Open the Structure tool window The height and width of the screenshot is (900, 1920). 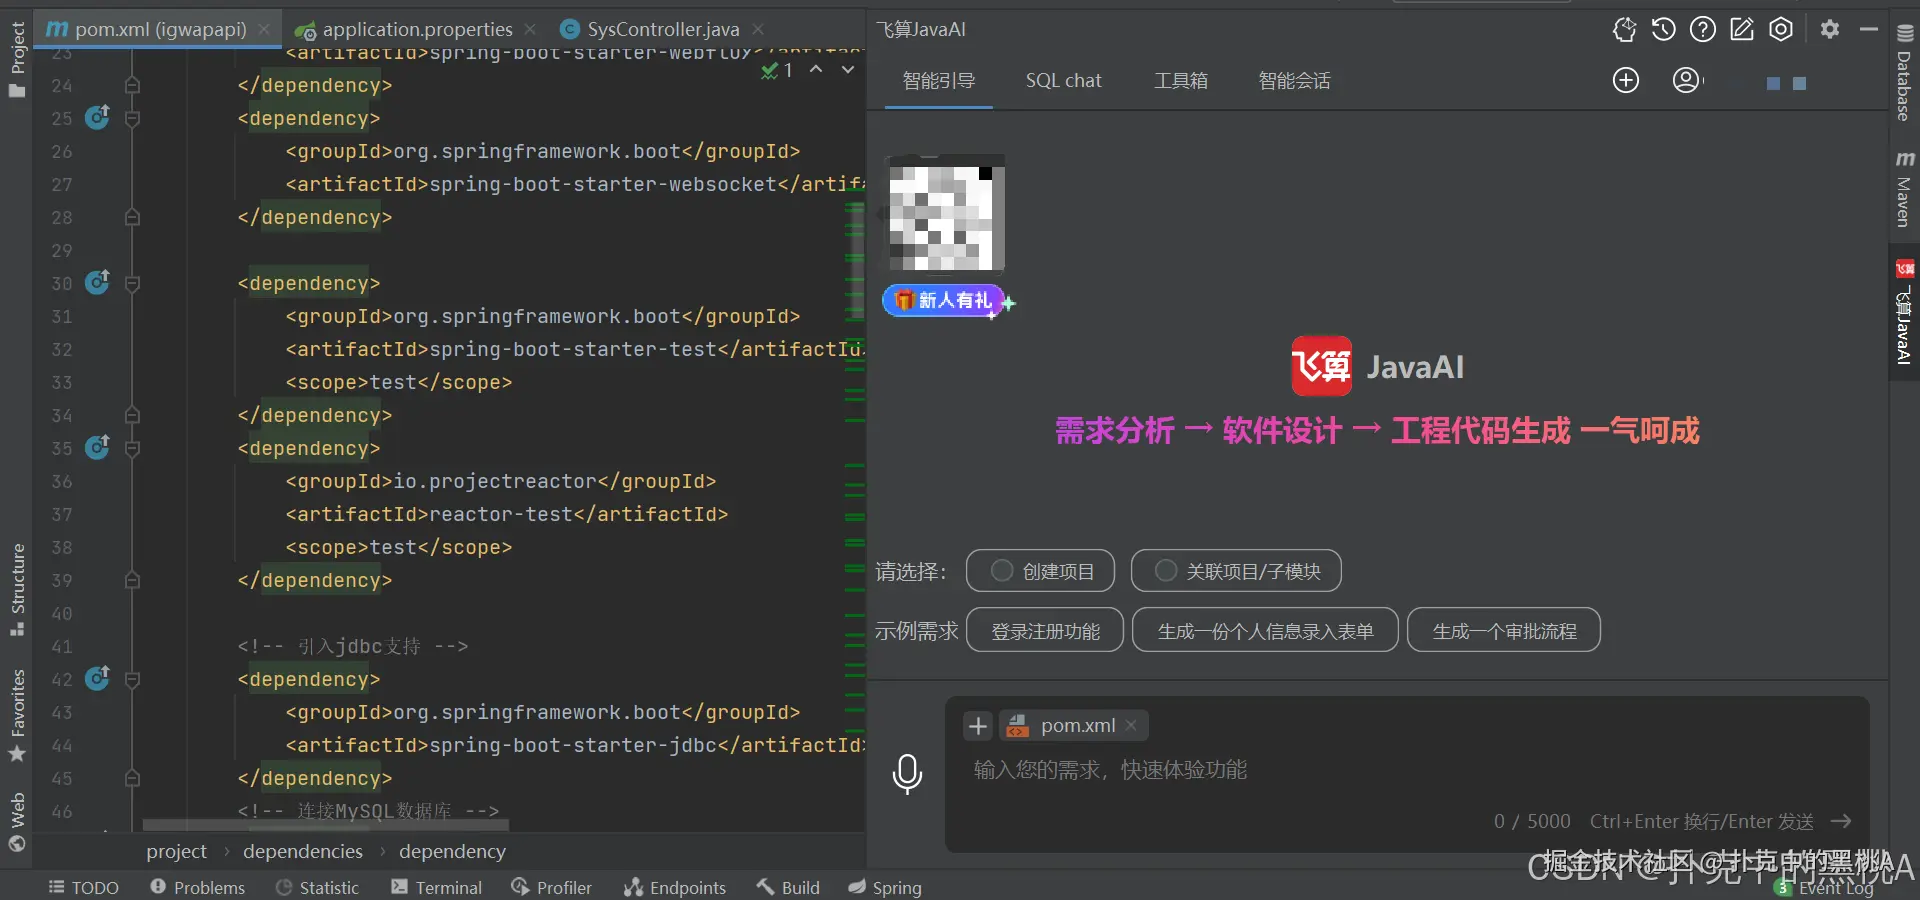[x=17, y=589]
